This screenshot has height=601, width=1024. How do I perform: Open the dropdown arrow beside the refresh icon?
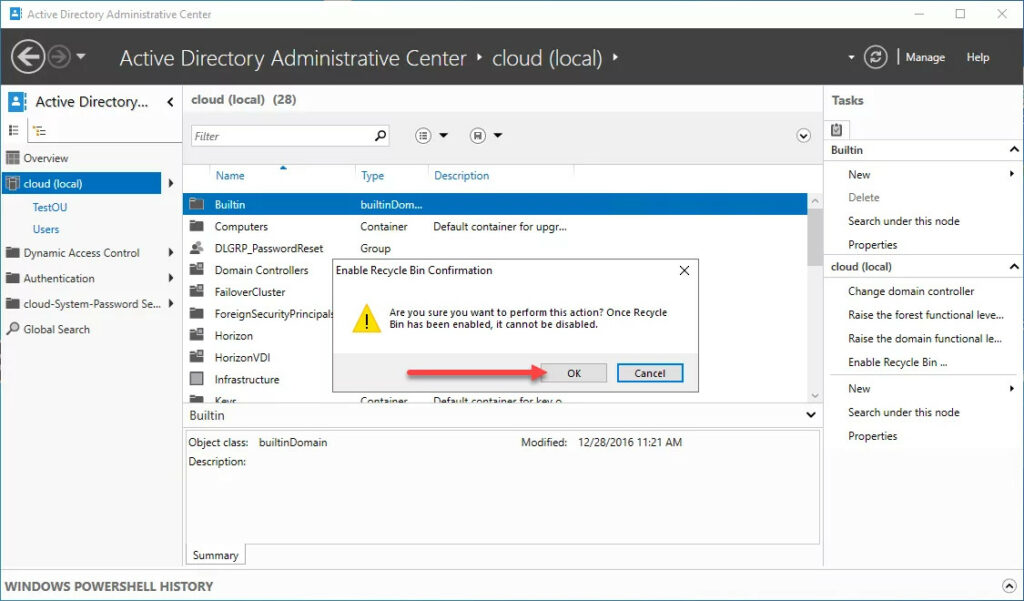coord(851,57)
